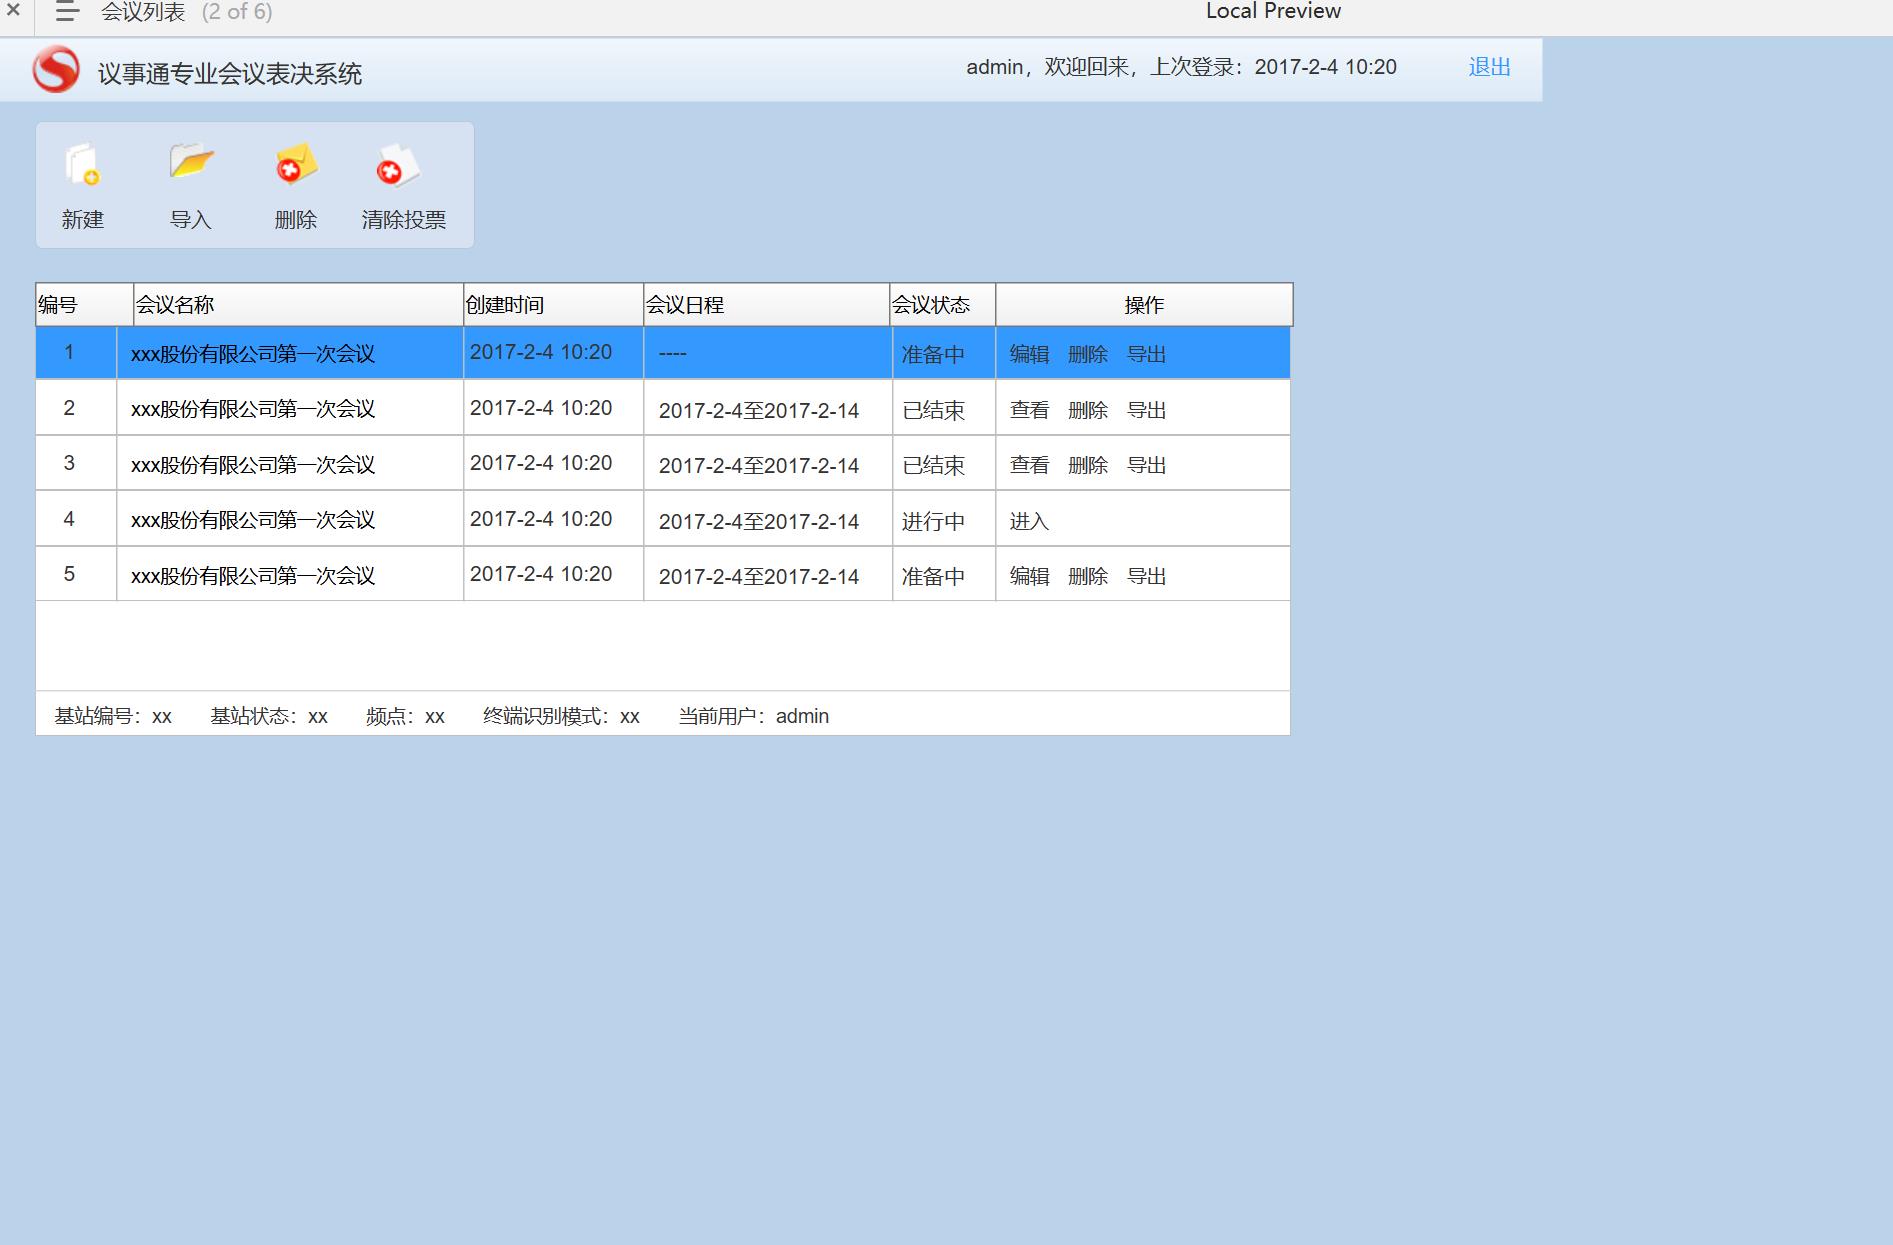Click 准备中 status in row 5
Screen dimensions: 1893x1245
click(x=933, y=576)
